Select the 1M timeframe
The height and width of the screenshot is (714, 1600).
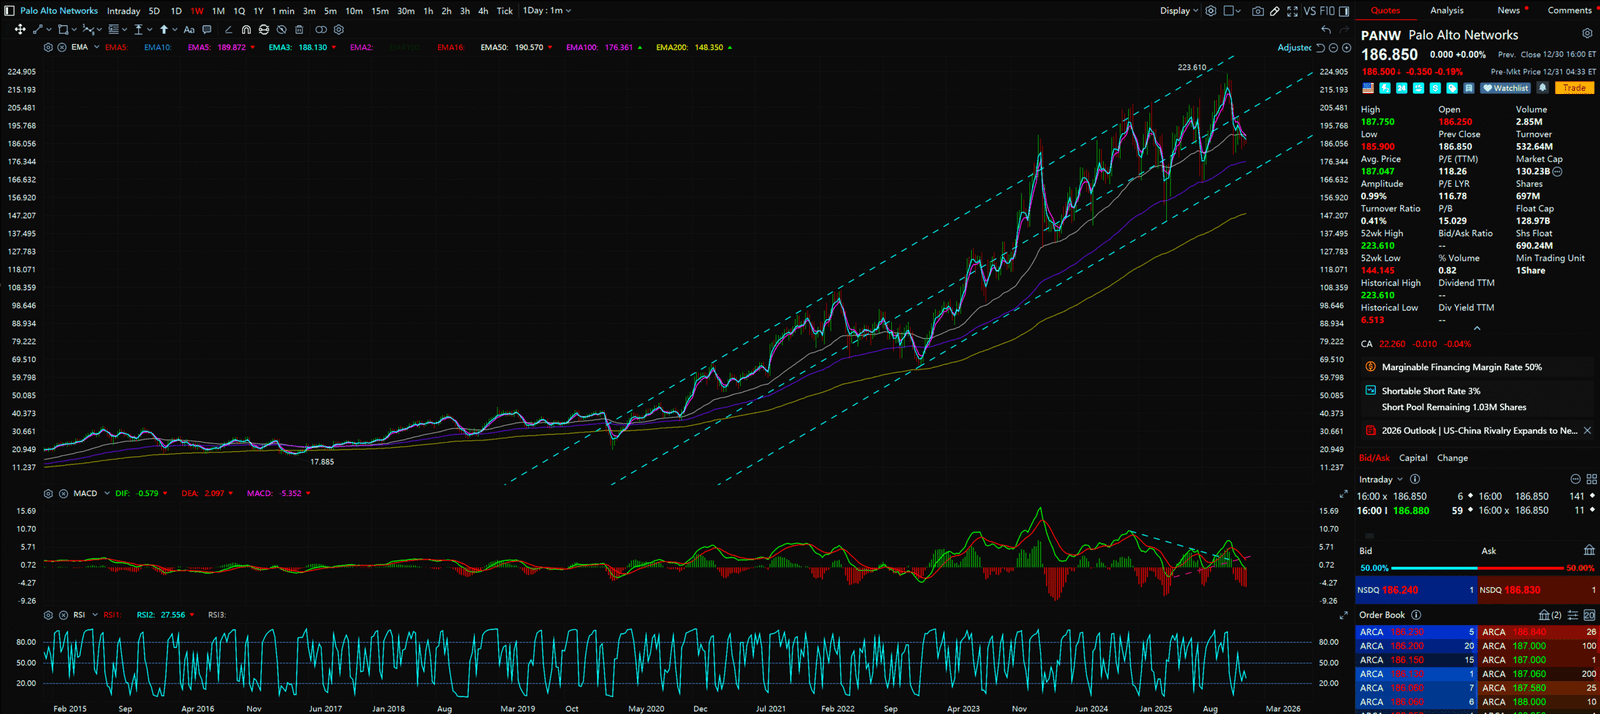[x=218, y=11]
